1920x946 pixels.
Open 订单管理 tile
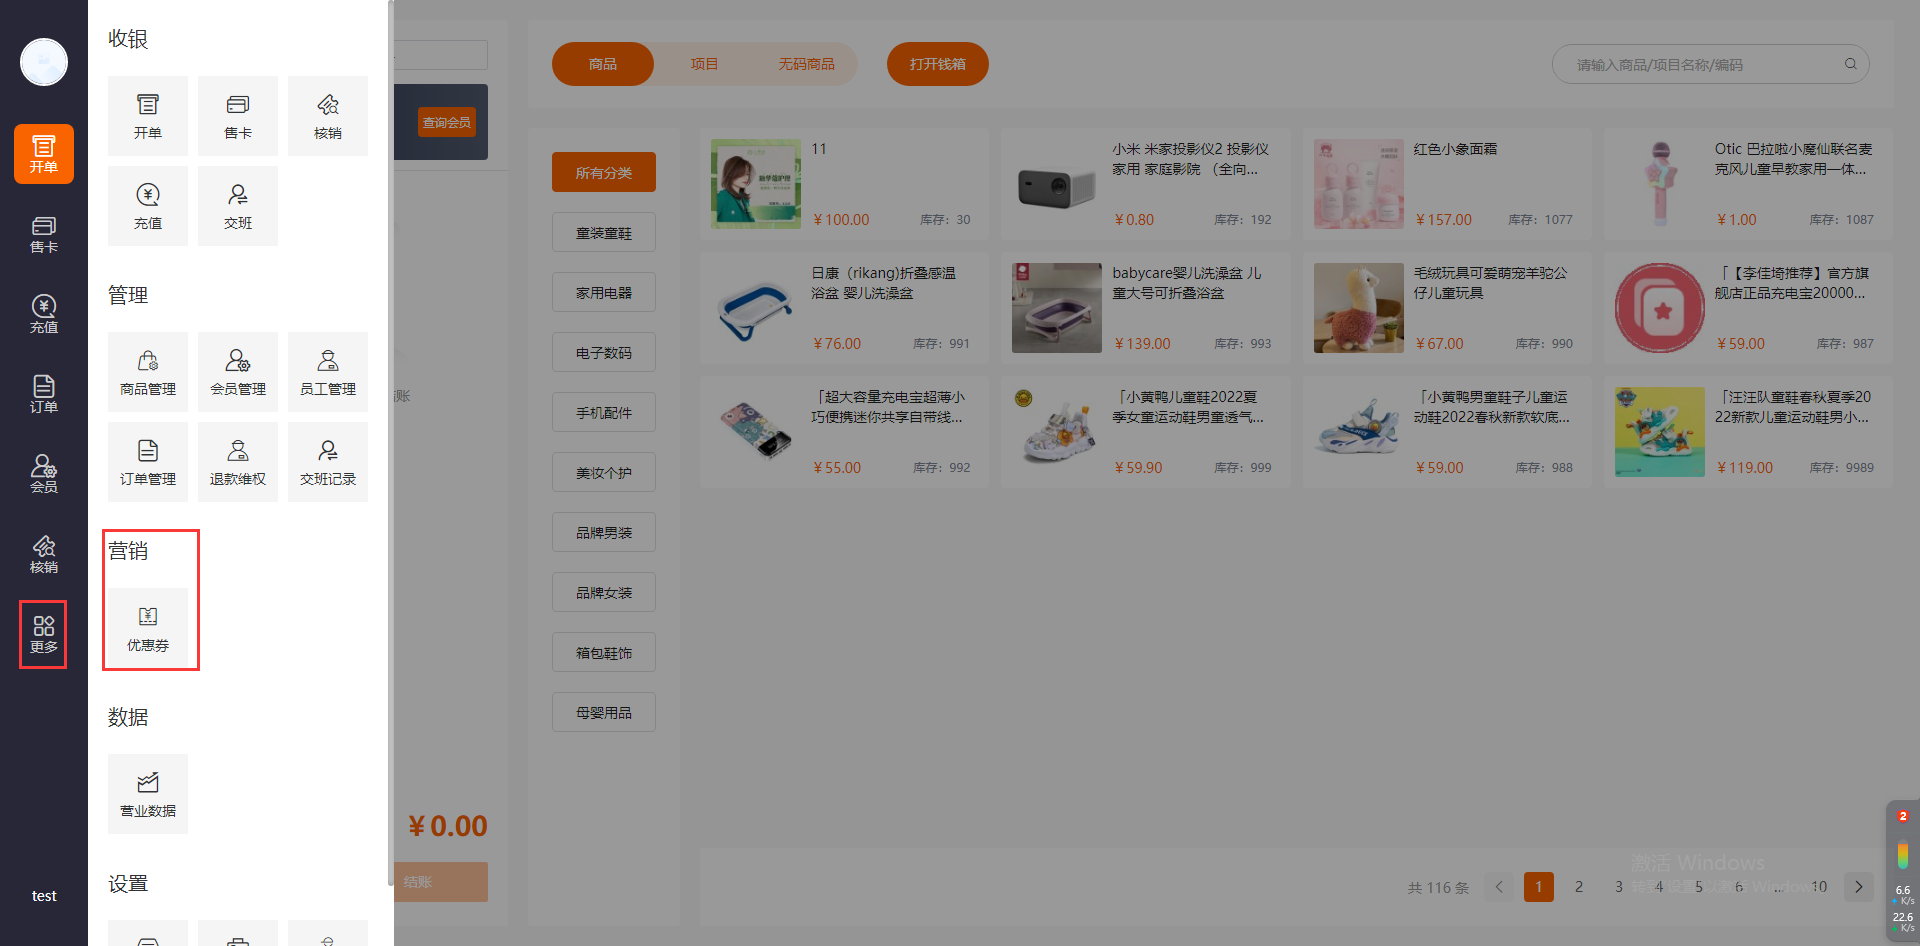coord(148,462)
